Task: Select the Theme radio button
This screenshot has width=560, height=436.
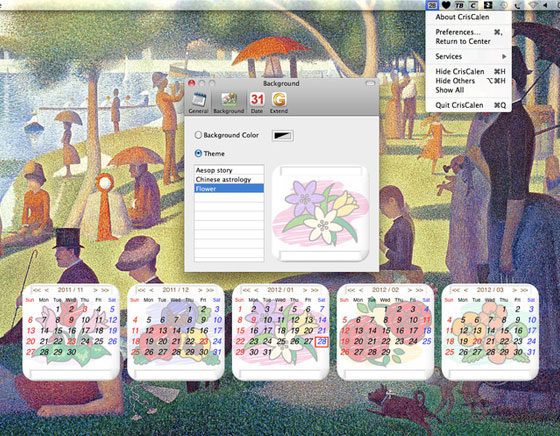Action: pyautogui.click(x=198, y=154)
